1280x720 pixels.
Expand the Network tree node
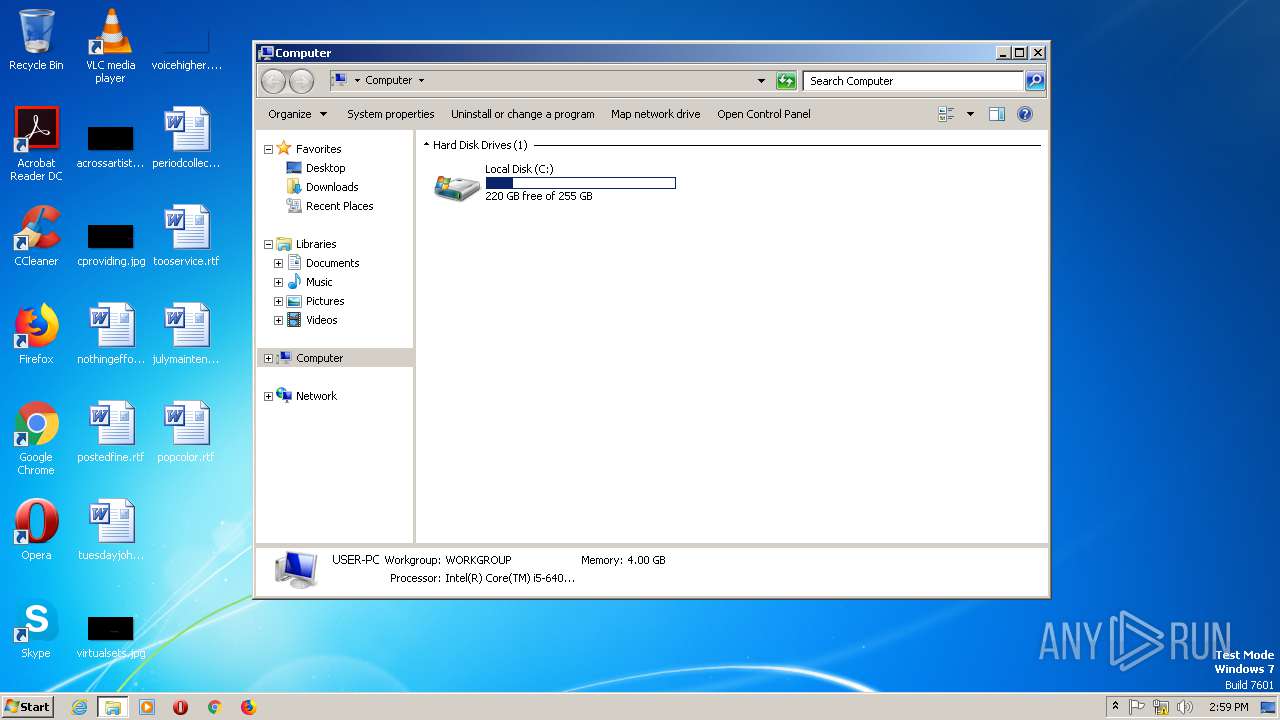[268, 396]
